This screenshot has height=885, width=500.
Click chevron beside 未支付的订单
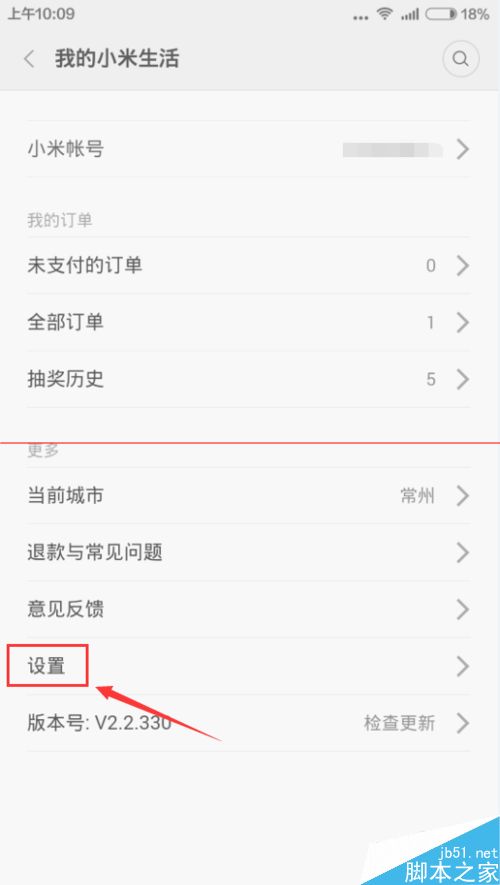463,265
